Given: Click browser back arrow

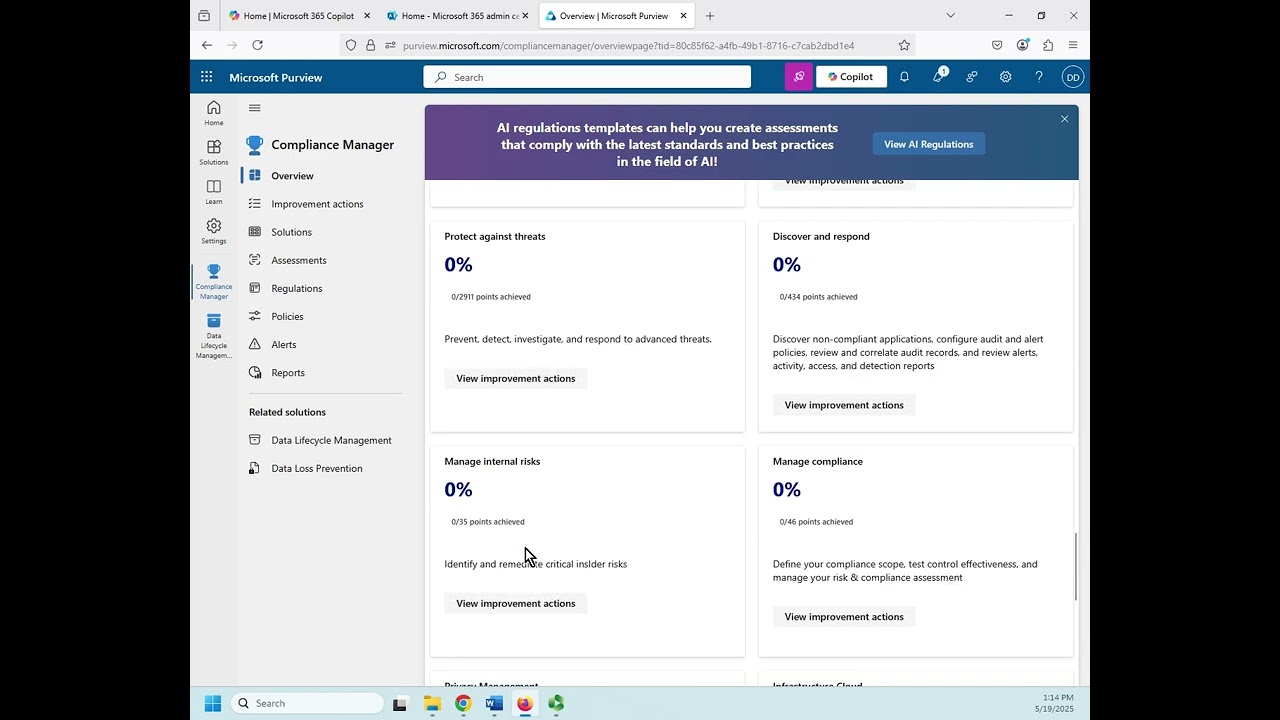Looking at the screenshot, I should pos(207,45).
